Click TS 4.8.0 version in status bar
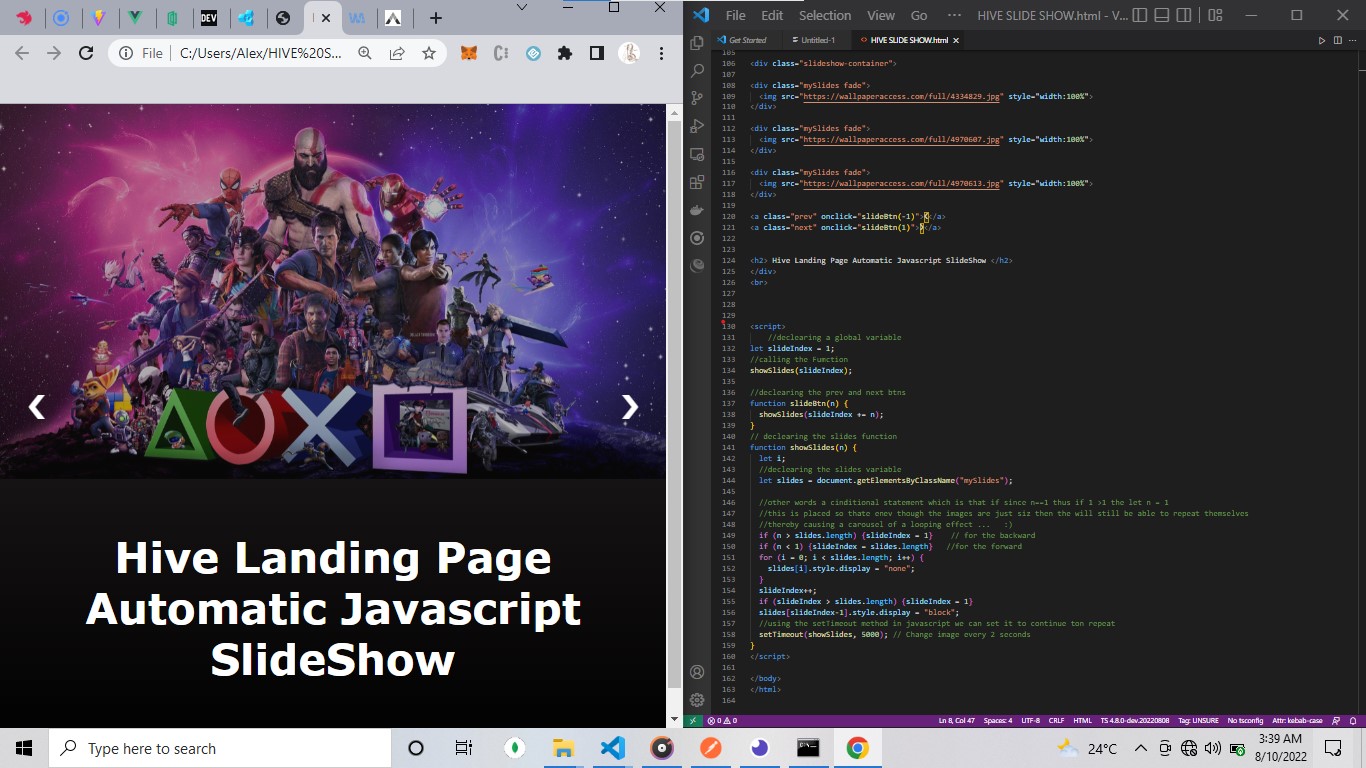The image size is (1366, 768). 1133,720
